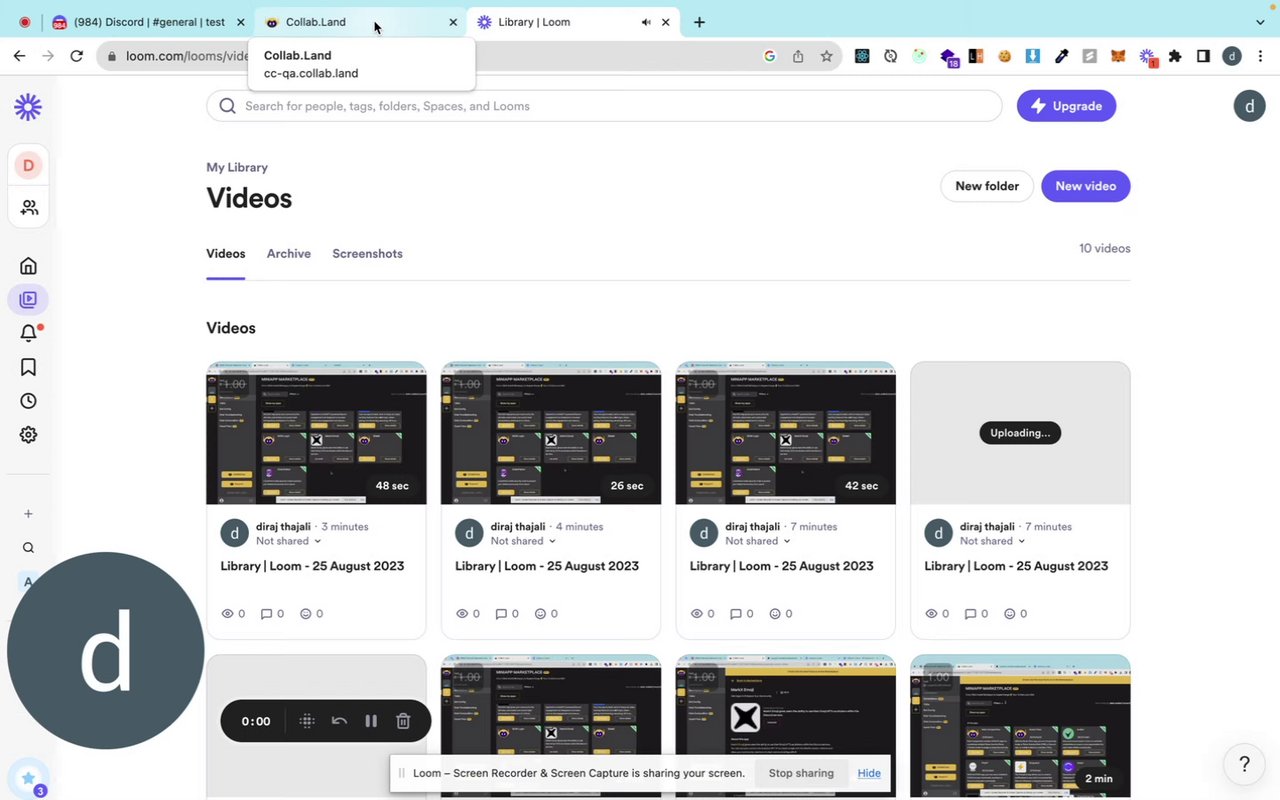This screenshot has width=1280, height=800.
Task: Open the Uploading video thumbnail
Action: (x=1020, y=433)
